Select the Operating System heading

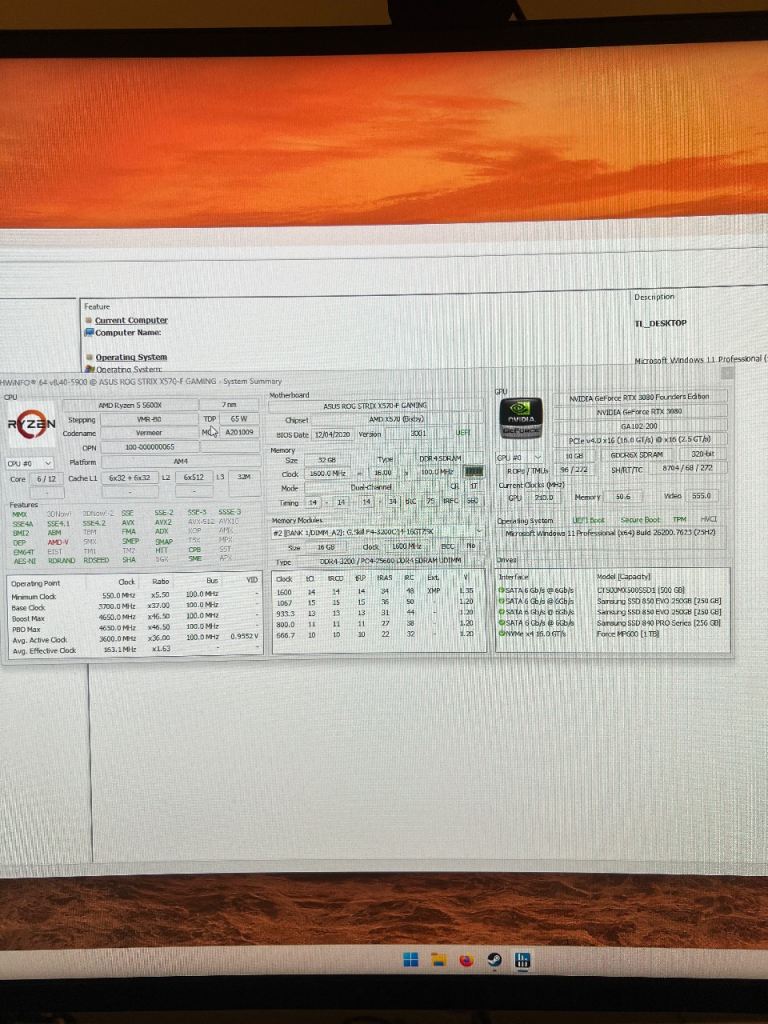[130, 357]
